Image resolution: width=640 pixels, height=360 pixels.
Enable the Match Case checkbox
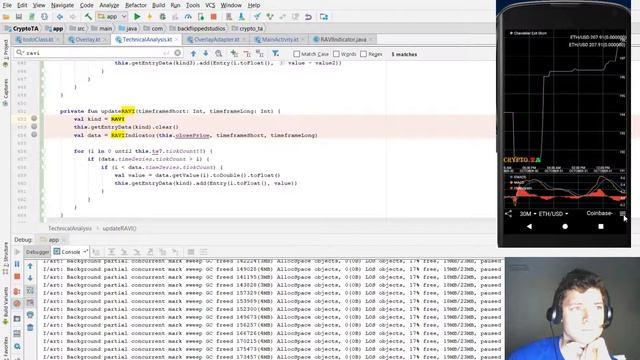click(x=297, y=54)
